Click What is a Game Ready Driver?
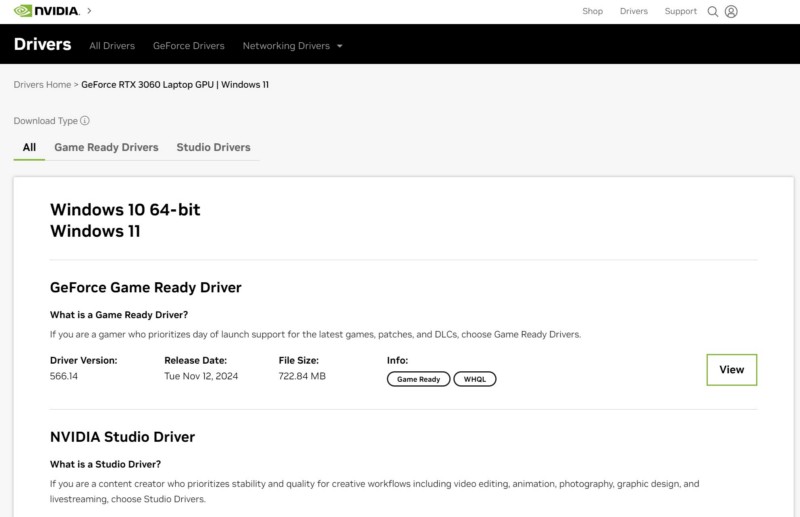The height and width of the screenshot is (517, 800). pos(119,315)
